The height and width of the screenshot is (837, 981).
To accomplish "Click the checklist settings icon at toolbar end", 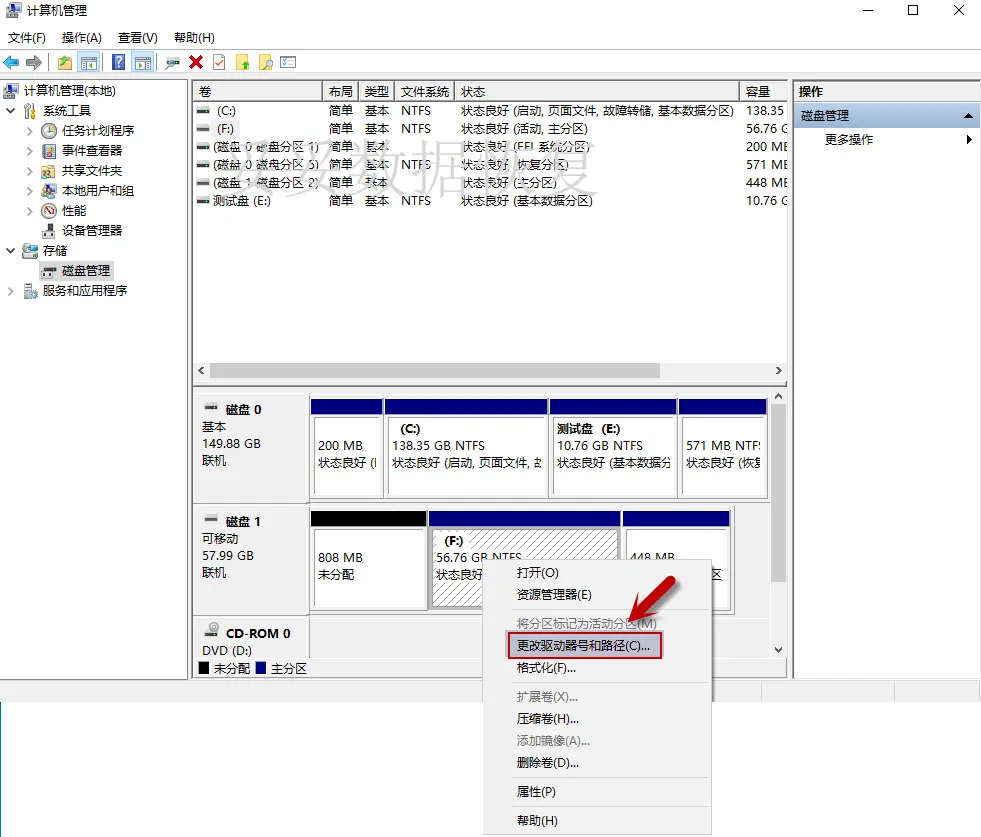I will pos(289,63).
